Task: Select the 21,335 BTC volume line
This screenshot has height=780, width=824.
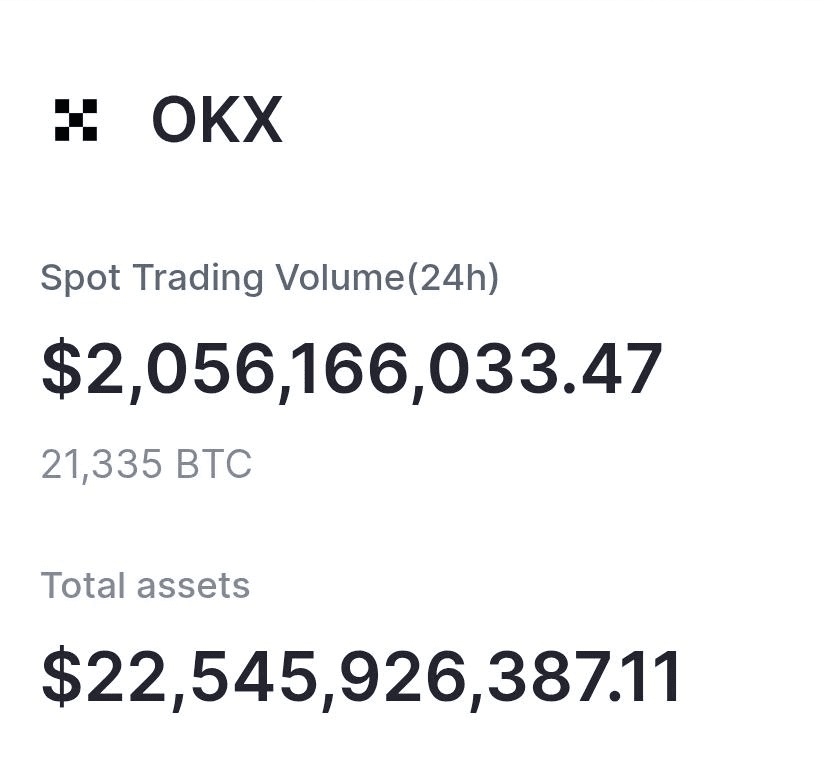Action: point(146,465)
